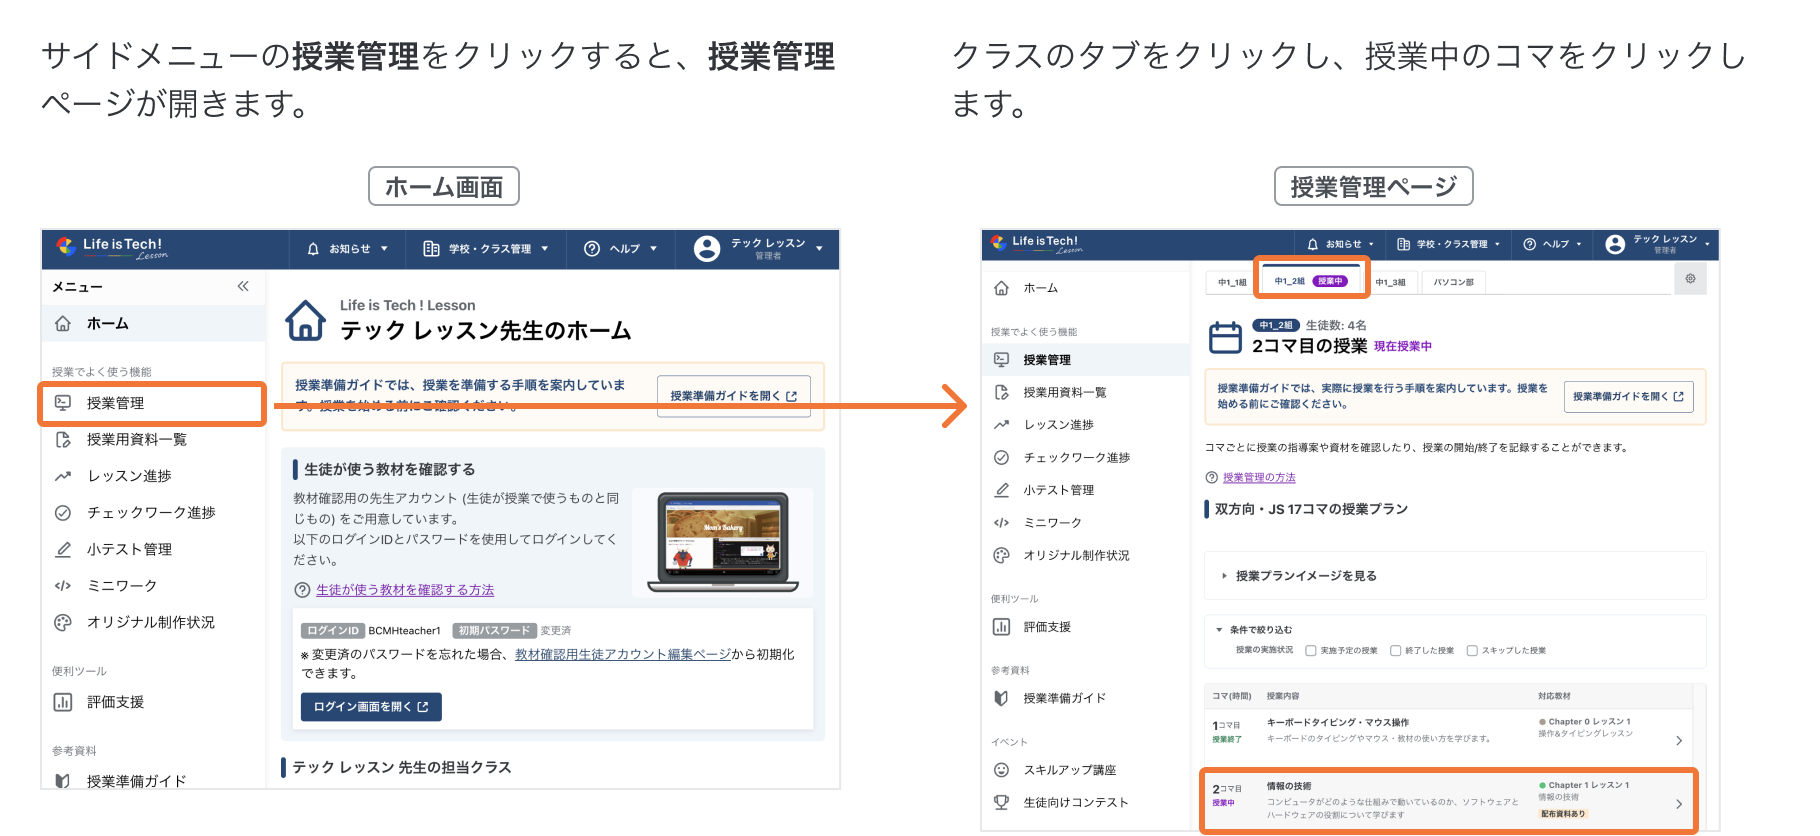Image resolution: width=1820 pixels, height=836 pixels.
Task: Open the 学校・クラス管理 dropdown on the home screen
Action: pyautogui.click(x=486, y=249)
